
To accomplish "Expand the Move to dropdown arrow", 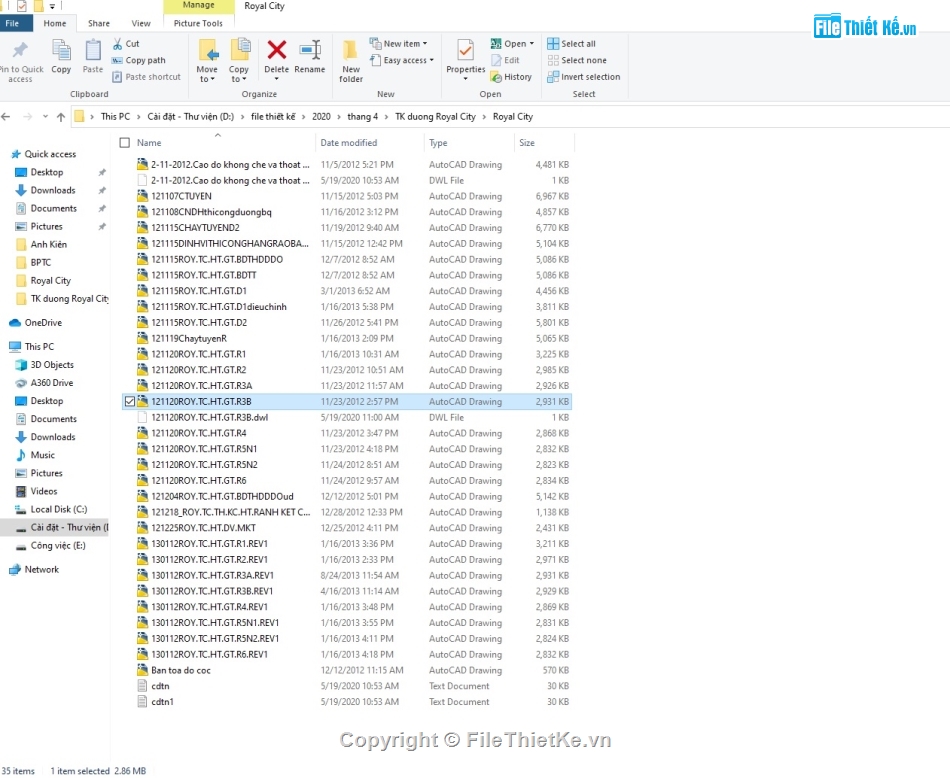I will coord(213,79).
